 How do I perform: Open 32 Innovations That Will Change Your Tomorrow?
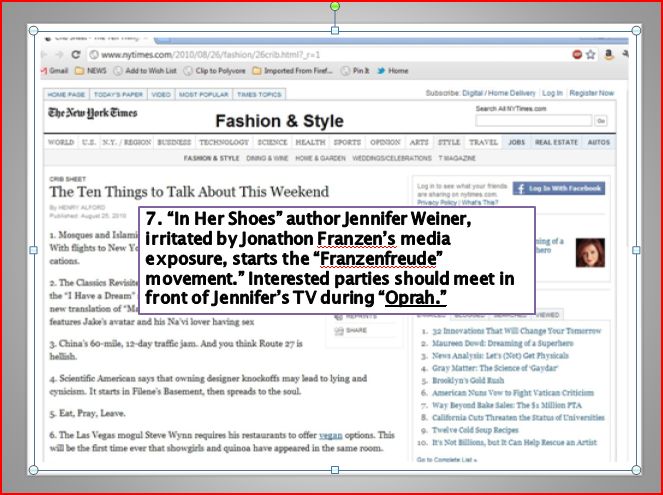point(516,331)
